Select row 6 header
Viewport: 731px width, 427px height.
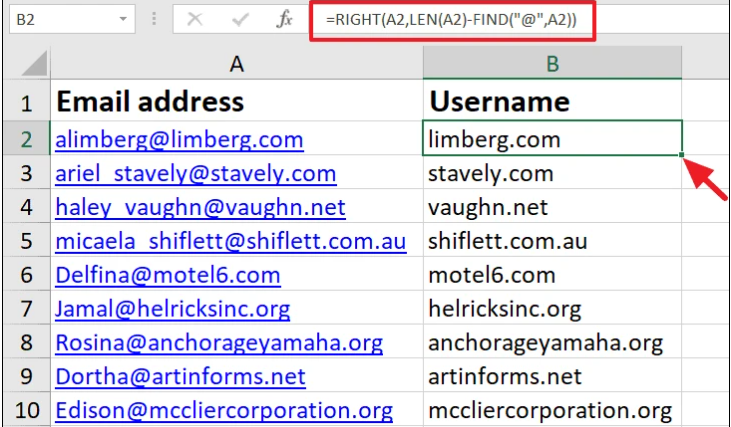pos(27,275)
